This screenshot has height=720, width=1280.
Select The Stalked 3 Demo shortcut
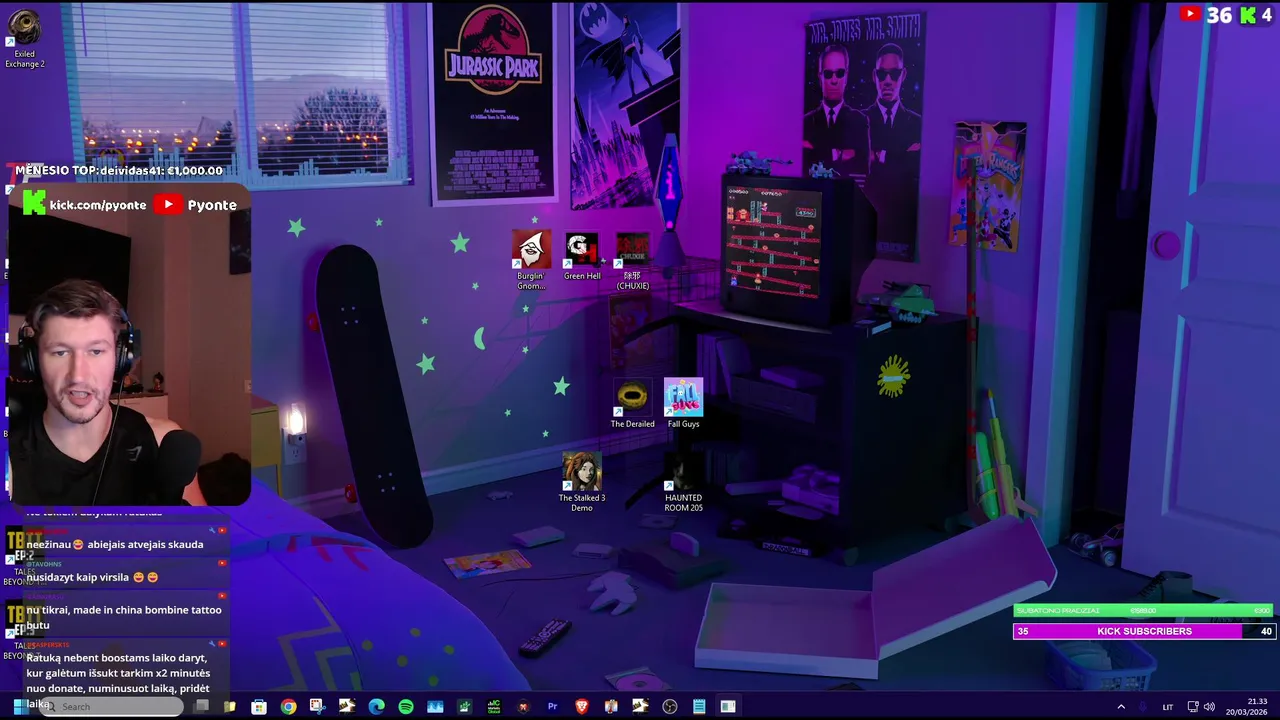point(582,482)
